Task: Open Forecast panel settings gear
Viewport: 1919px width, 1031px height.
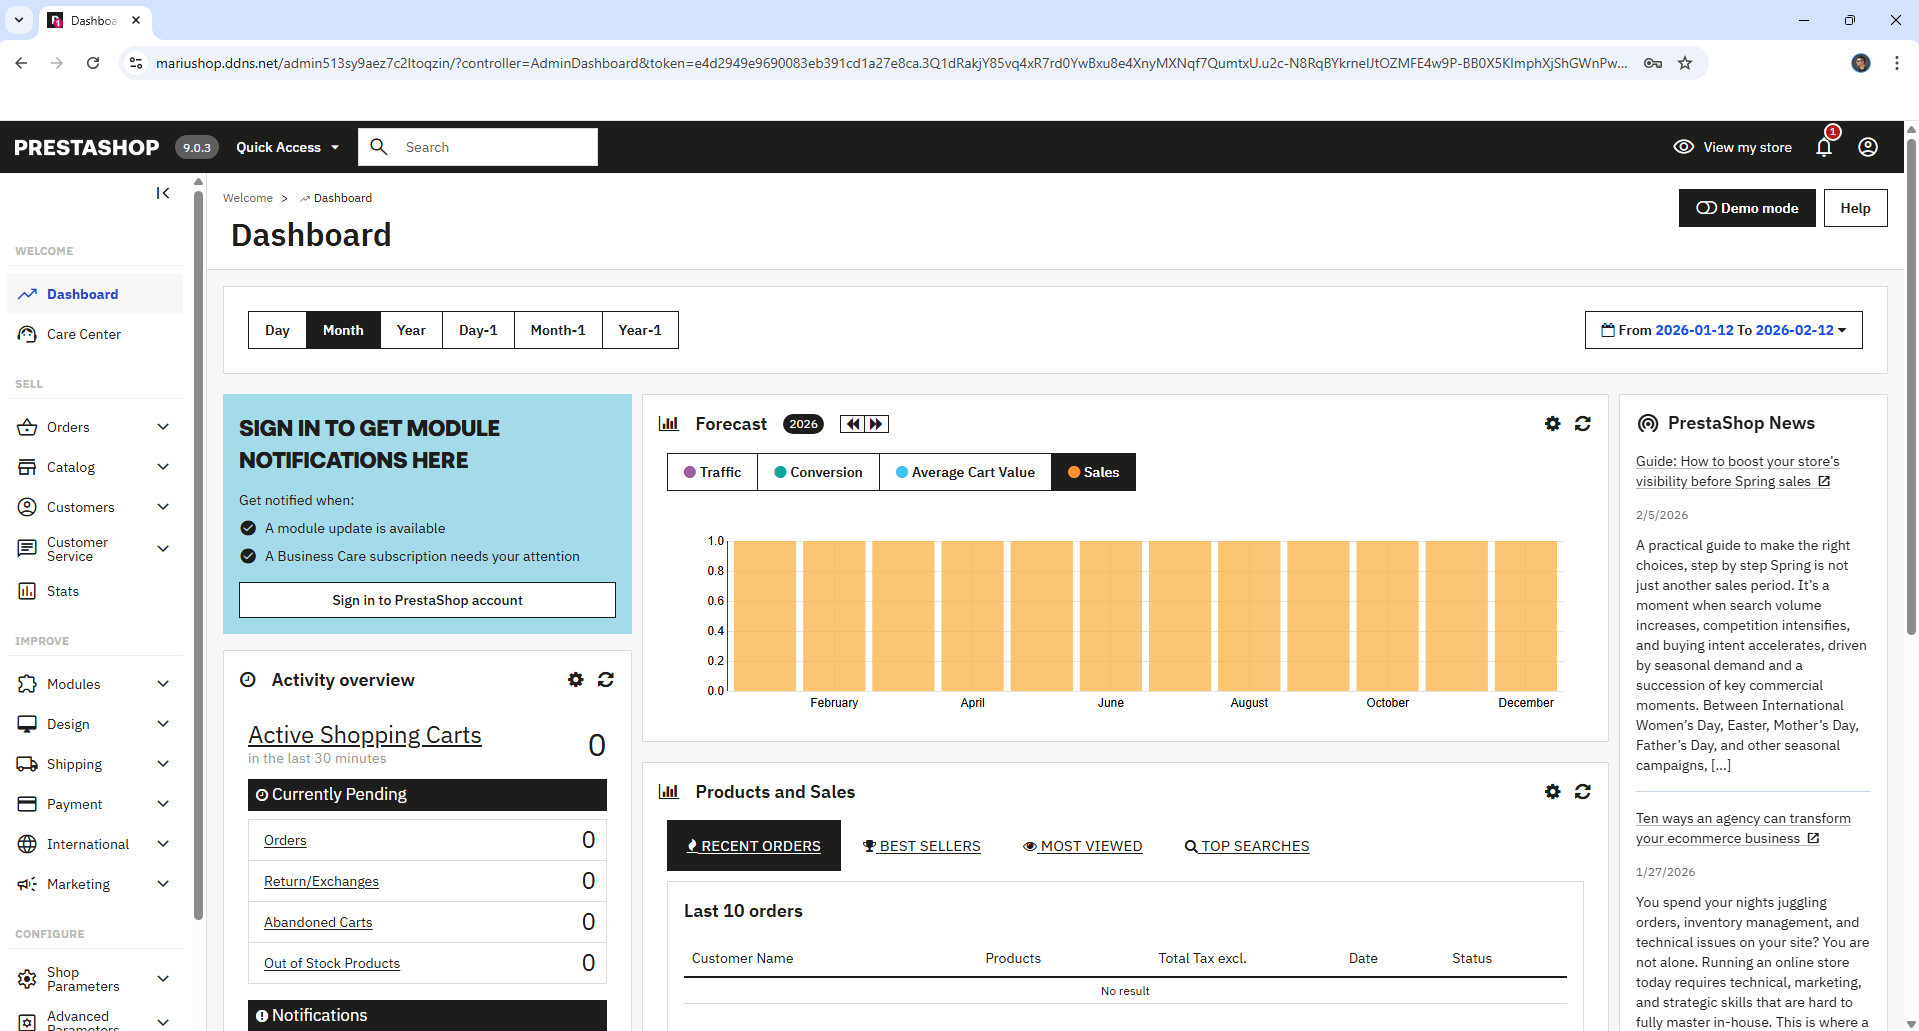Action: (x=1552, y=424)
